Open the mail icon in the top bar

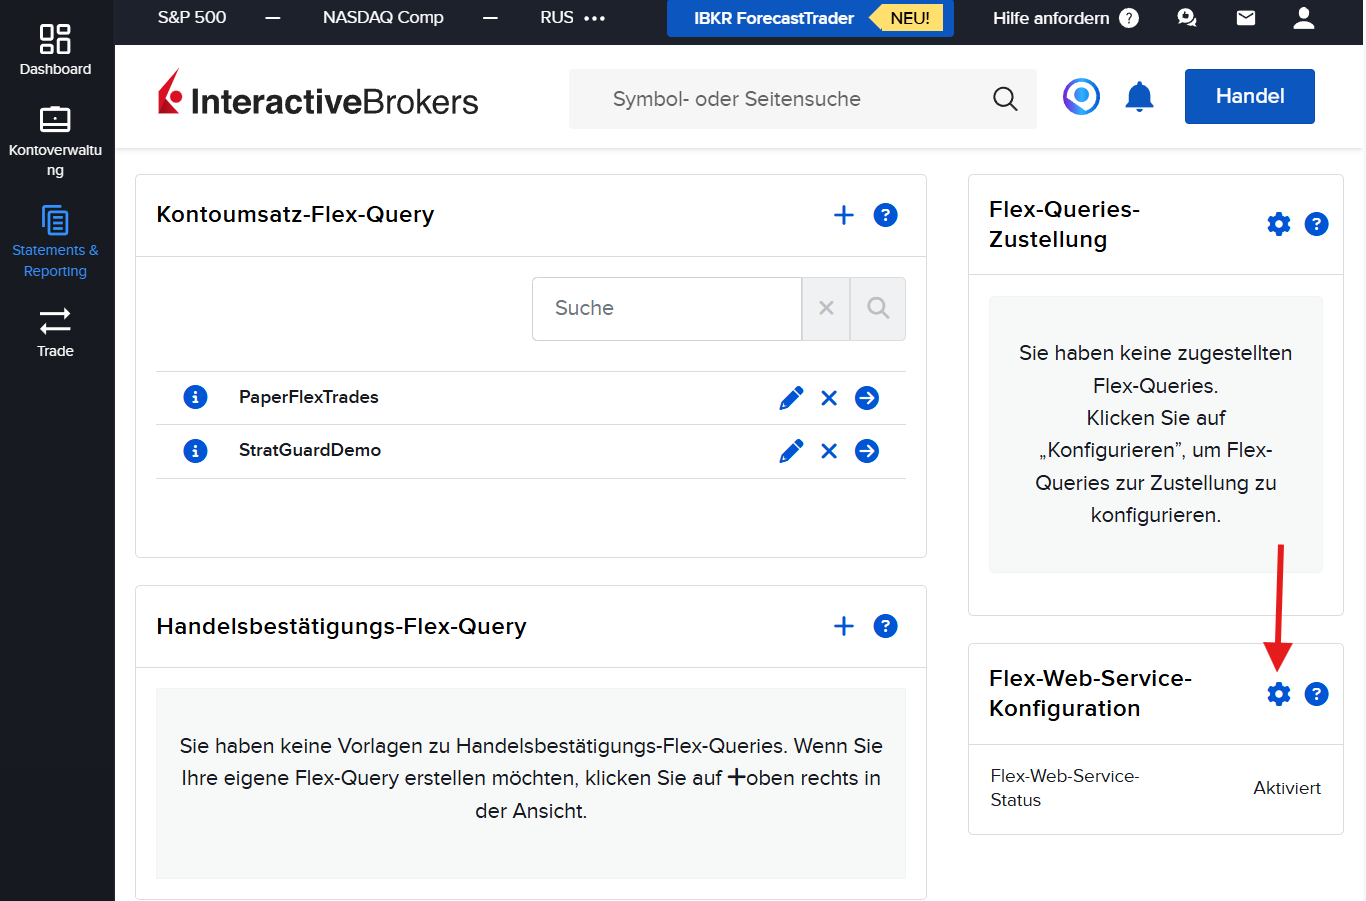pos(1244,18)
